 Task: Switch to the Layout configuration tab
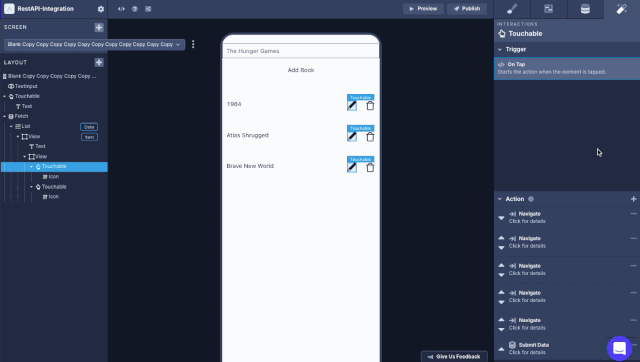click(549, 9)
